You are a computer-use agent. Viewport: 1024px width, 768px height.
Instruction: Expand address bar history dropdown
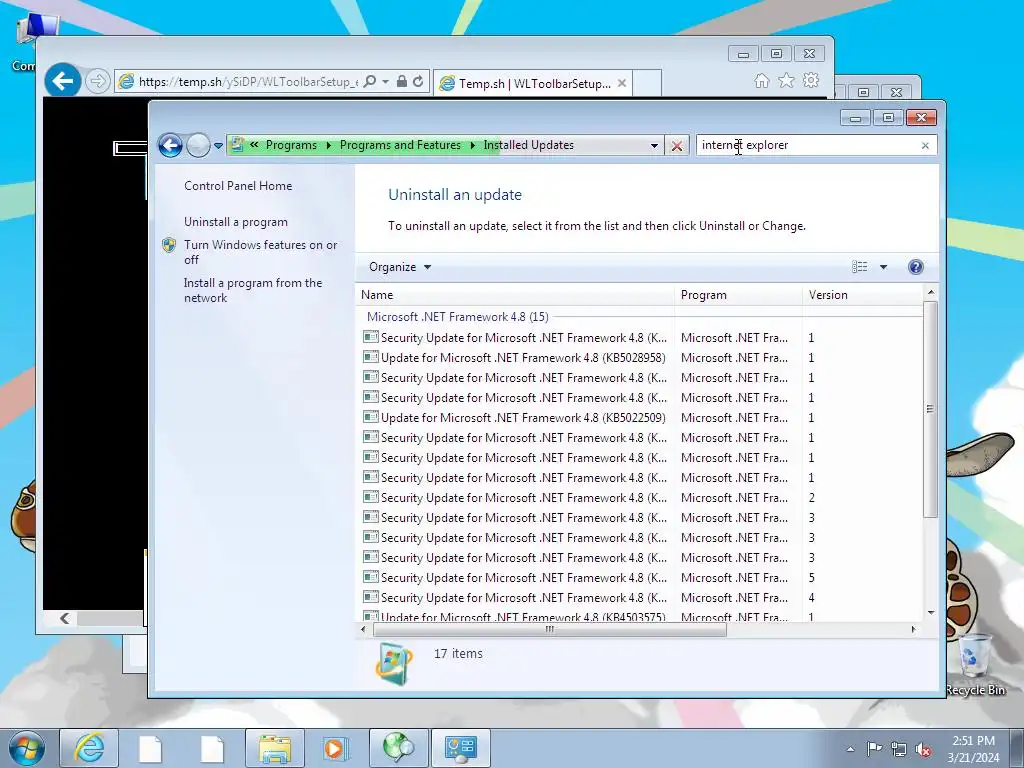(654, 146)
